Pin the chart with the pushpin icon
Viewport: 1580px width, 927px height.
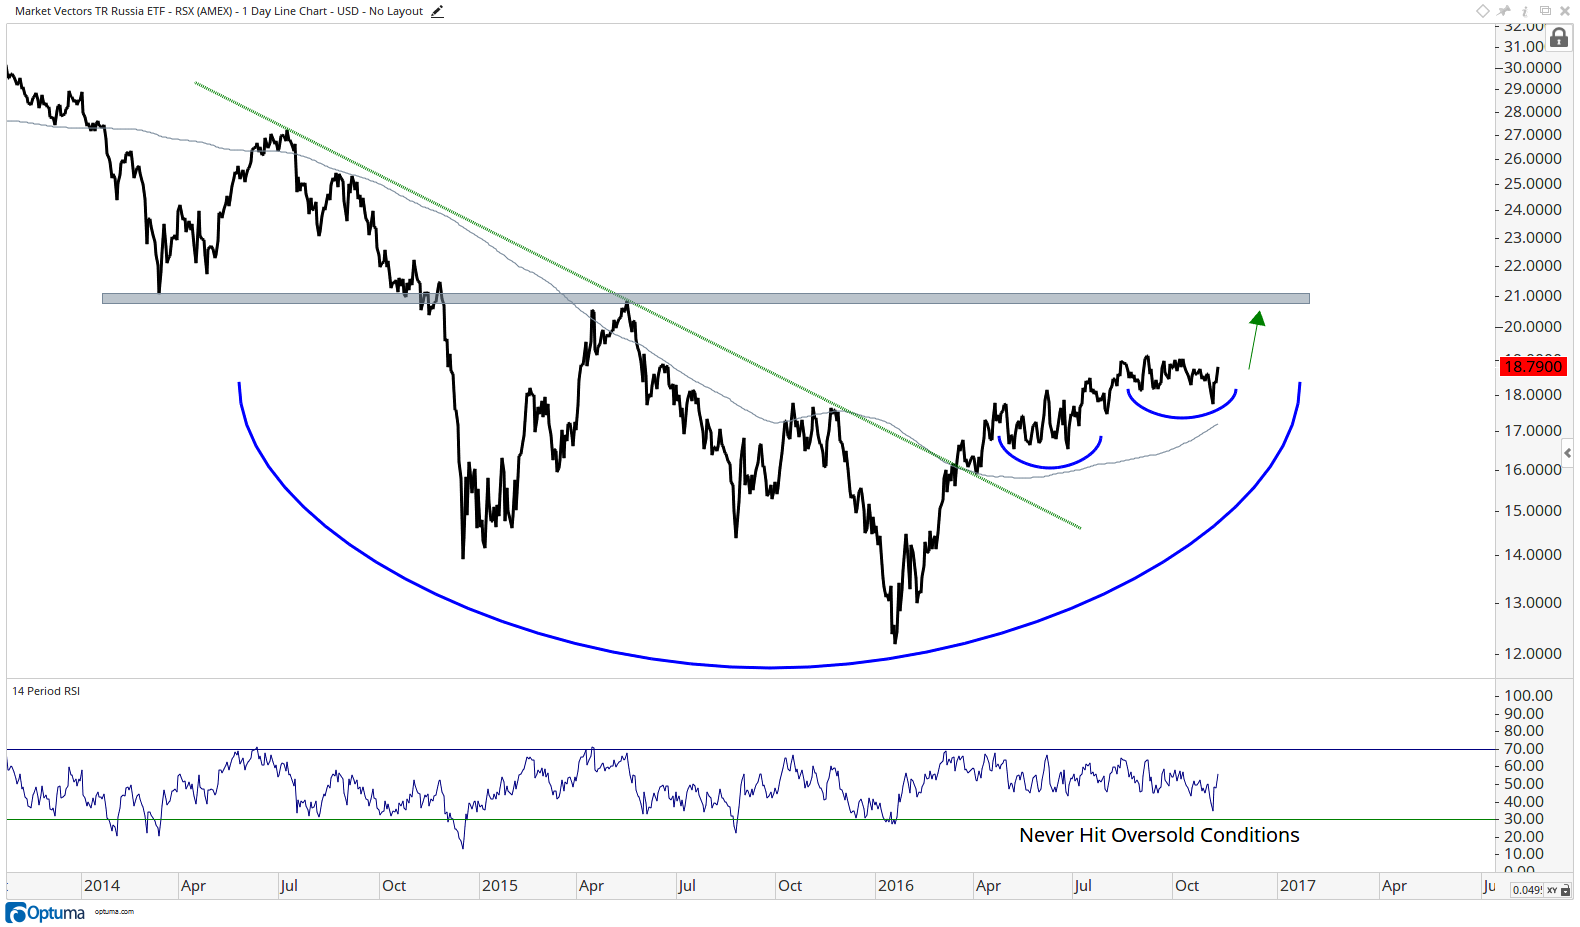point(1504,11)
